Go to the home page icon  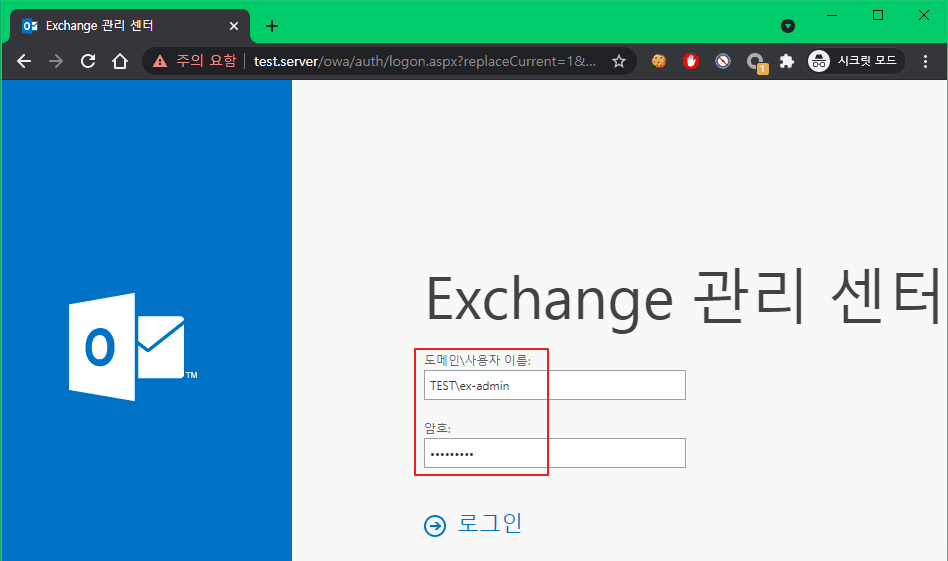pos(120,61)
